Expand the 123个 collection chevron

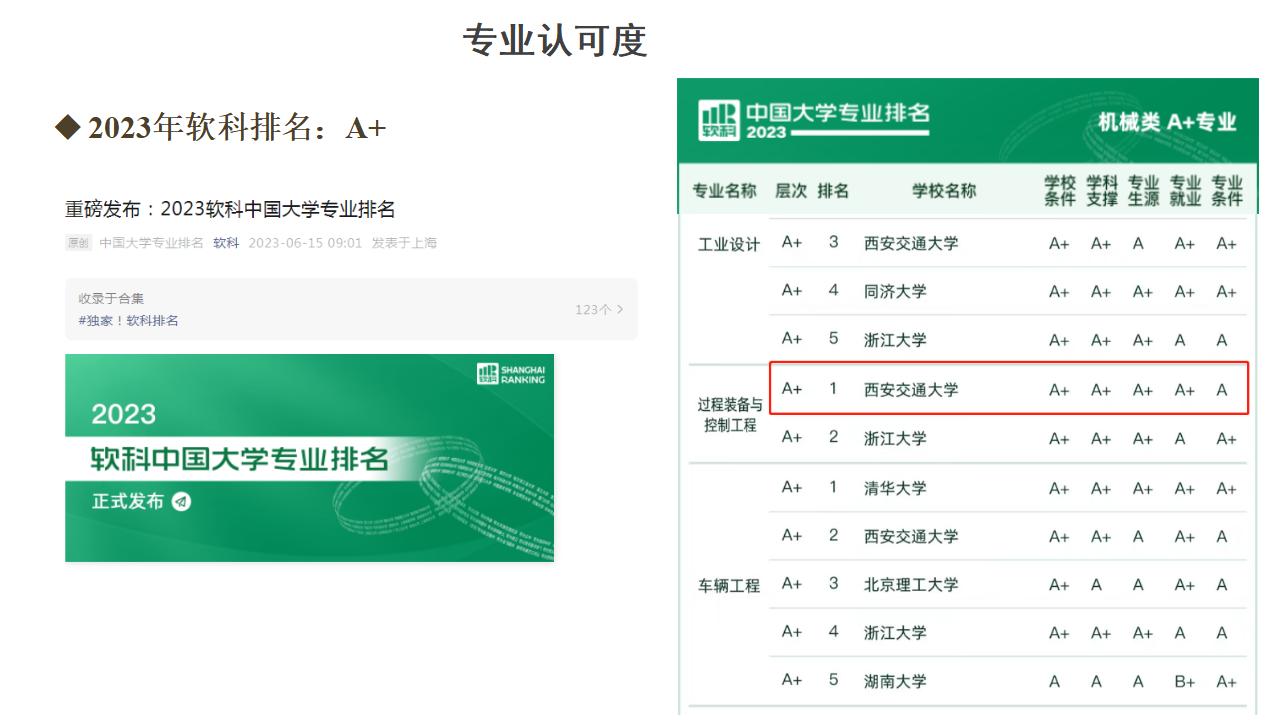tap(620, 309)
